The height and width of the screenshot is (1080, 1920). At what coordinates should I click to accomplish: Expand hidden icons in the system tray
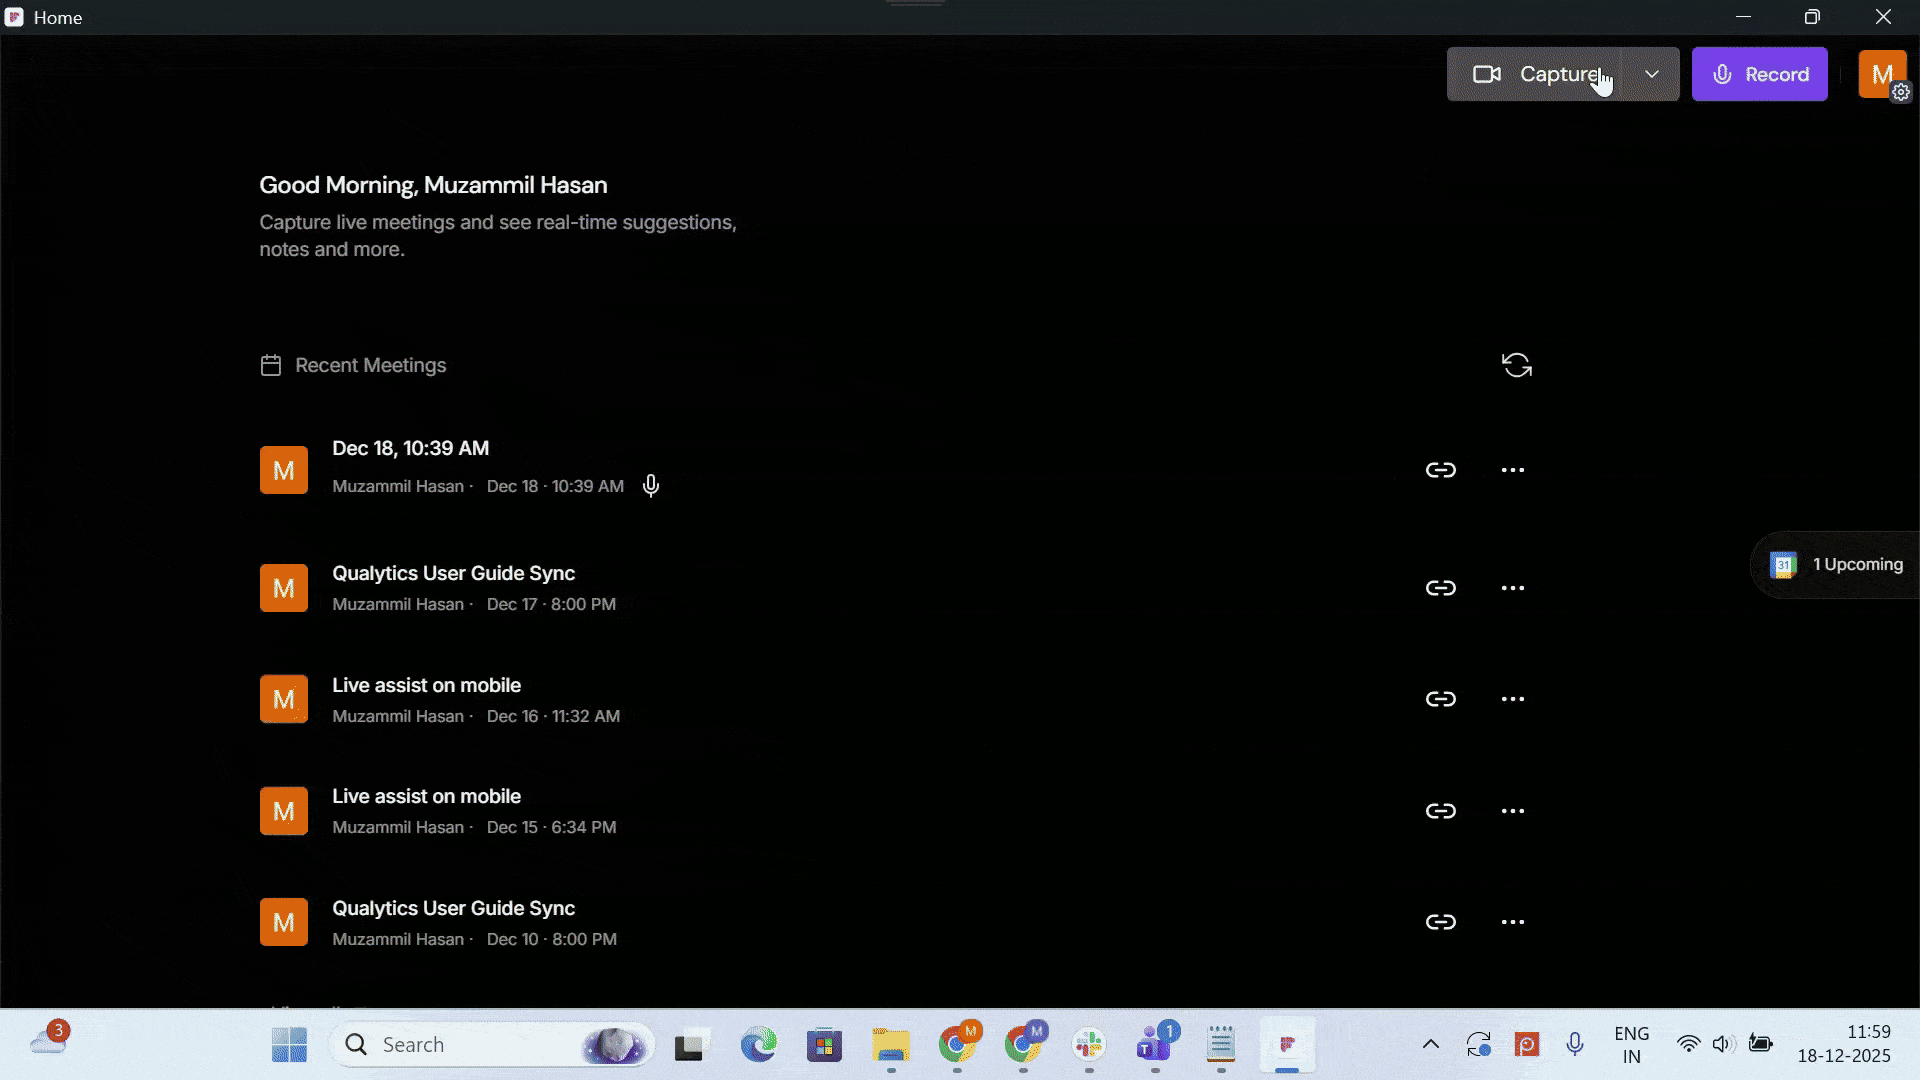click(1430, 1044)
